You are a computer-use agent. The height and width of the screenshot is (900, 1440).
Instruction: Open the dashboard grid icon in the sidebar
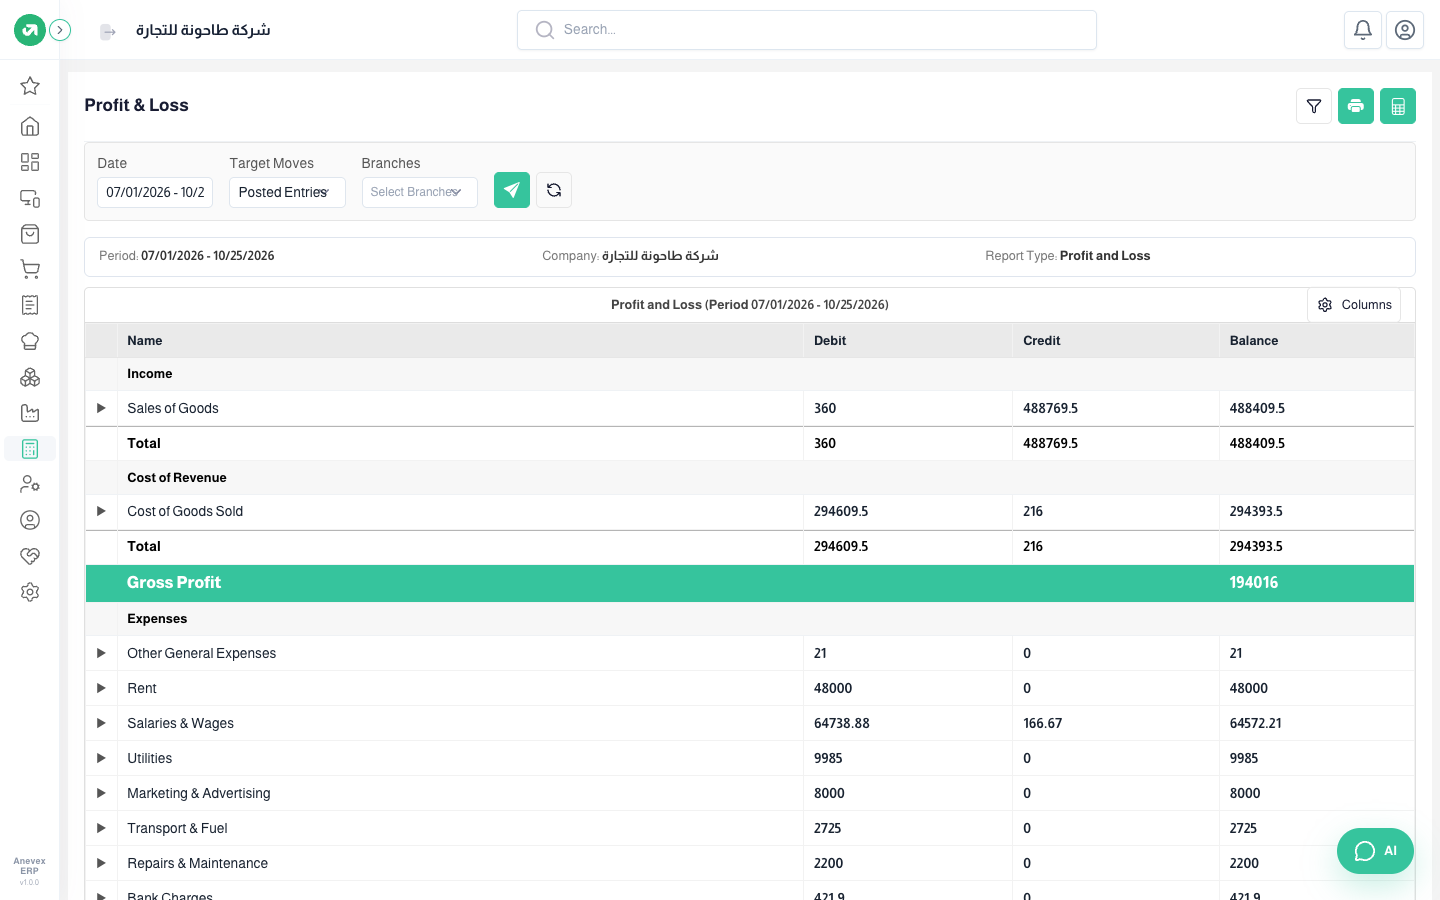coord(30,162)
